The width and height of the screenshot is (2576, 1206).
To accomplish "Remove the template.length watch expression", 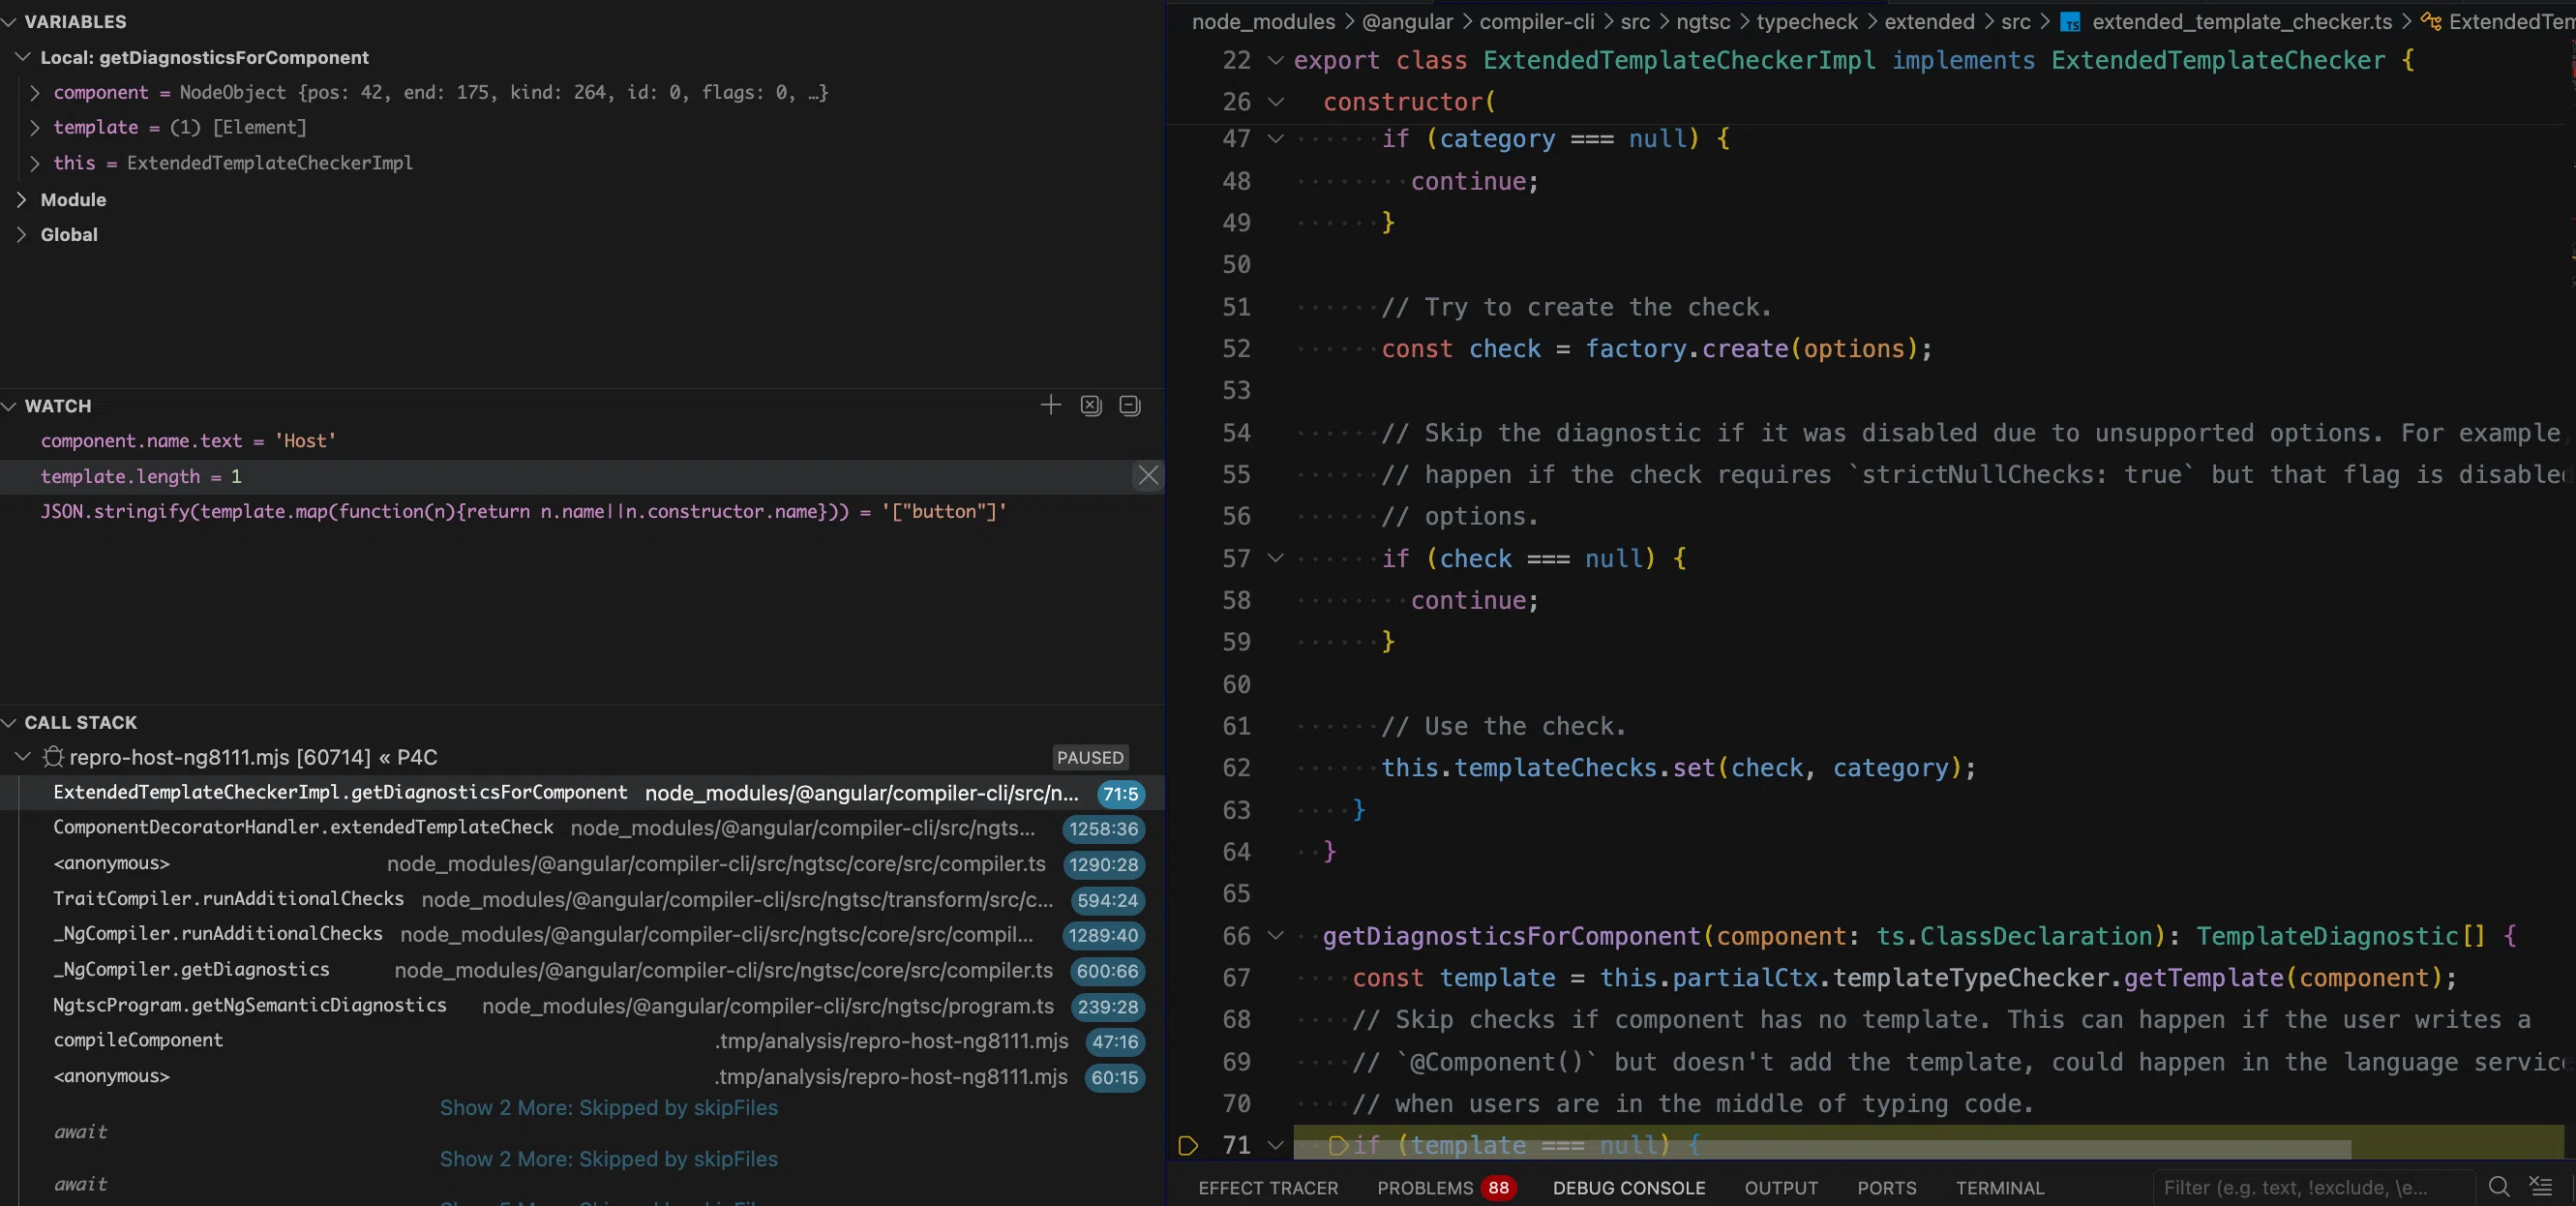I will point(1148,476).
